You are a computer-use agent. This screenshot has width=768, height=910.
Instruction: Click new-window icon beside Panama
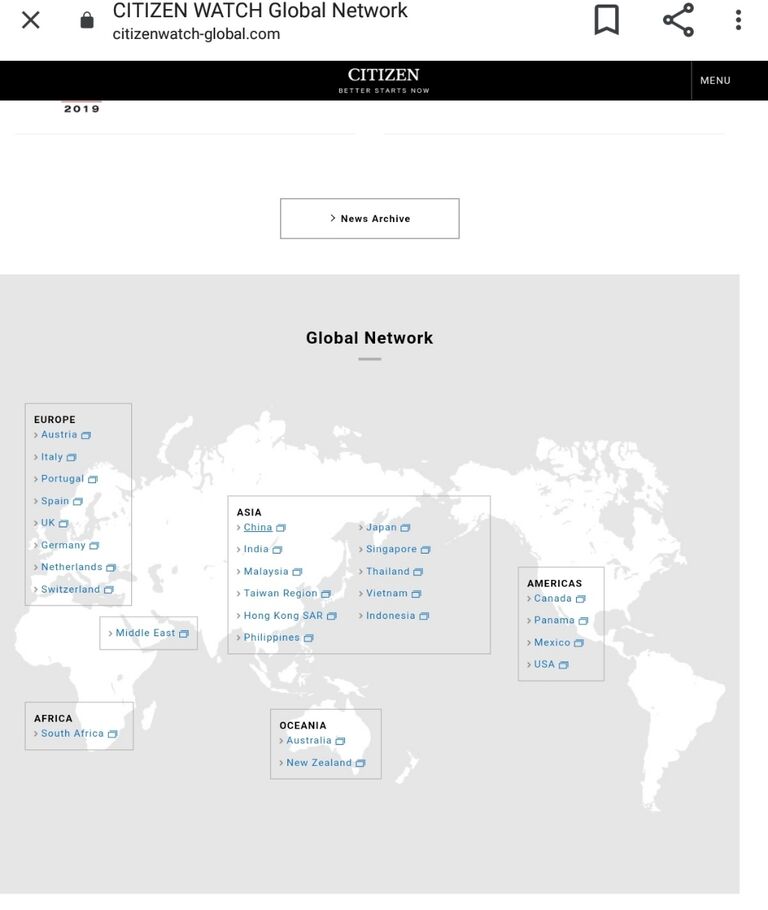pos(583,621)
